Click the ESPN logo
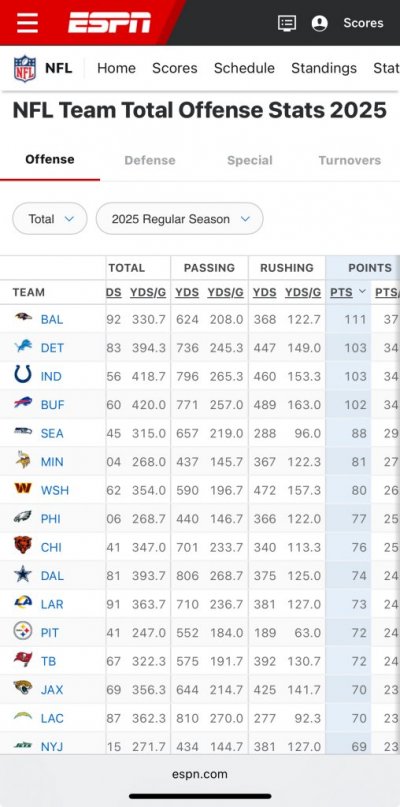This screenshot has width=400, height=807. [110, 23]
